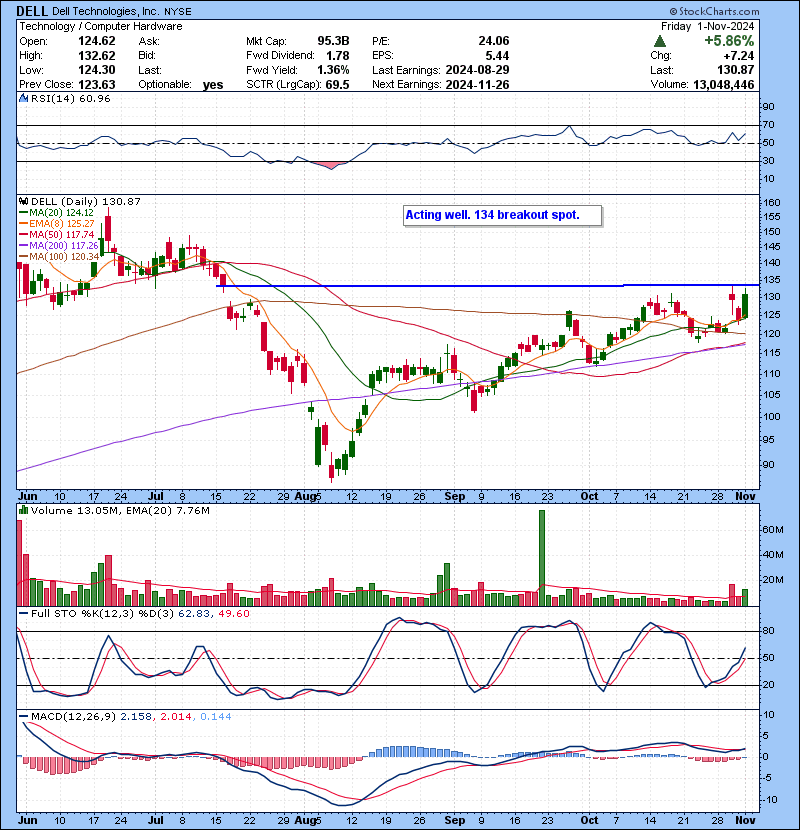Click the 80 level on stochastic axis
Screen dimensions: 800x830
pos(768,631)
